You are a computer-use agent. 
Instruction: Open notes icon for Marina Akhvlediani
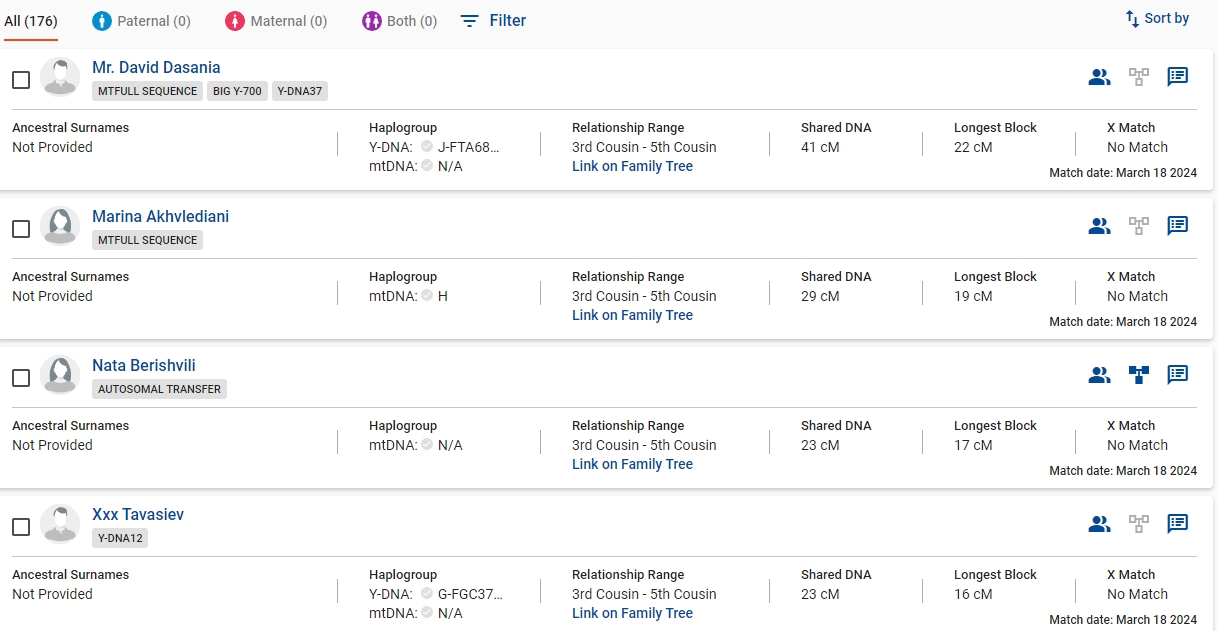coord(1177,226)
